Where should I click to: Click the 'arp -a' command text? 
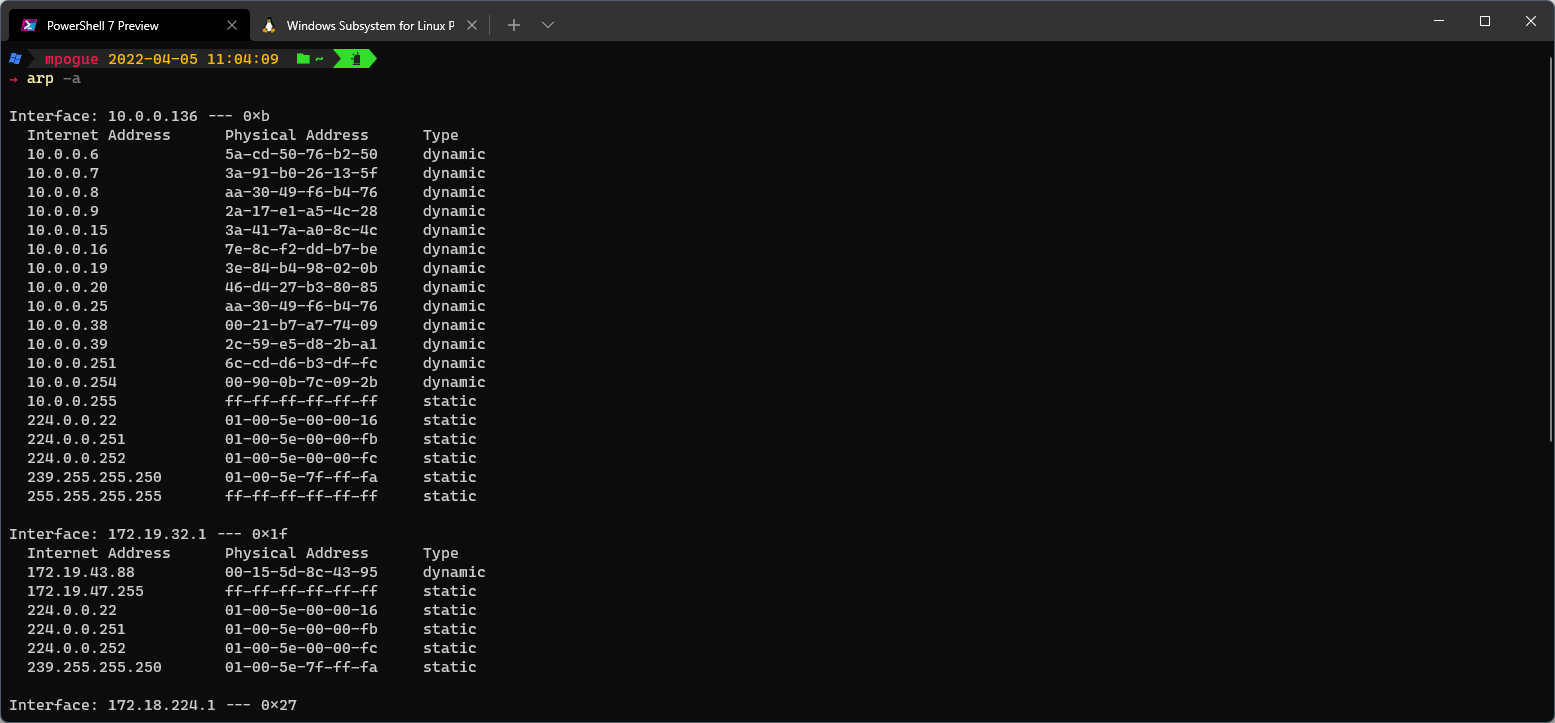click(x=54, y=78)
